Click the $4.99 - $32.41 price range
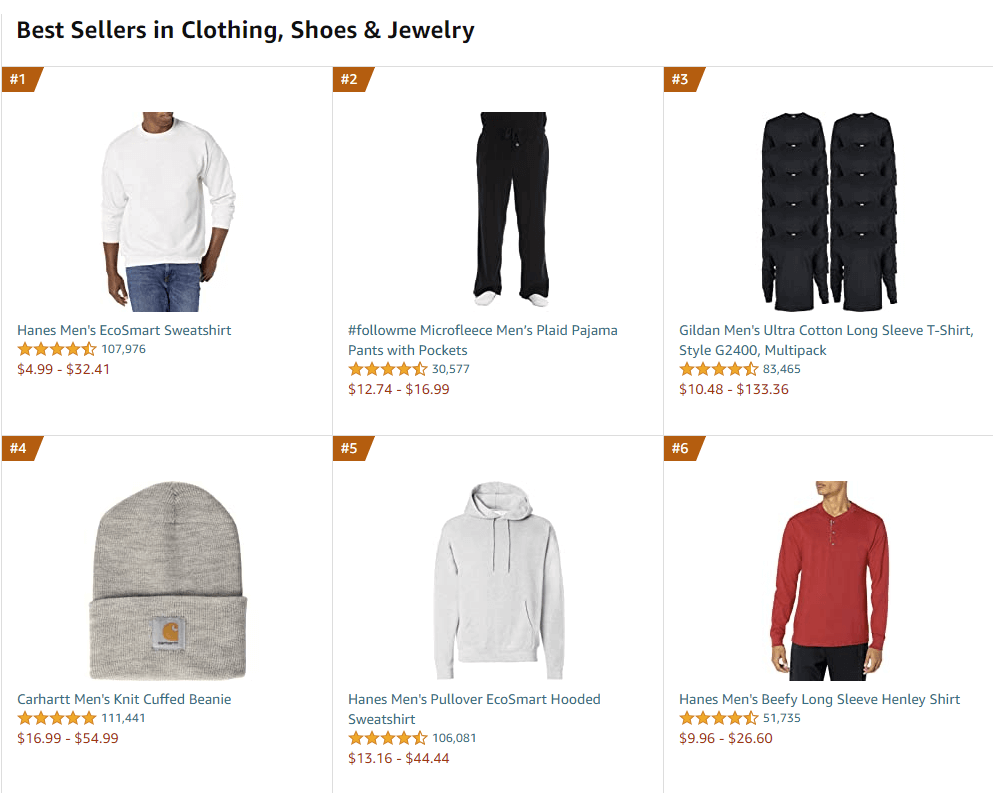The height and width of the screenshot is (793, 993). coord(64,369)
